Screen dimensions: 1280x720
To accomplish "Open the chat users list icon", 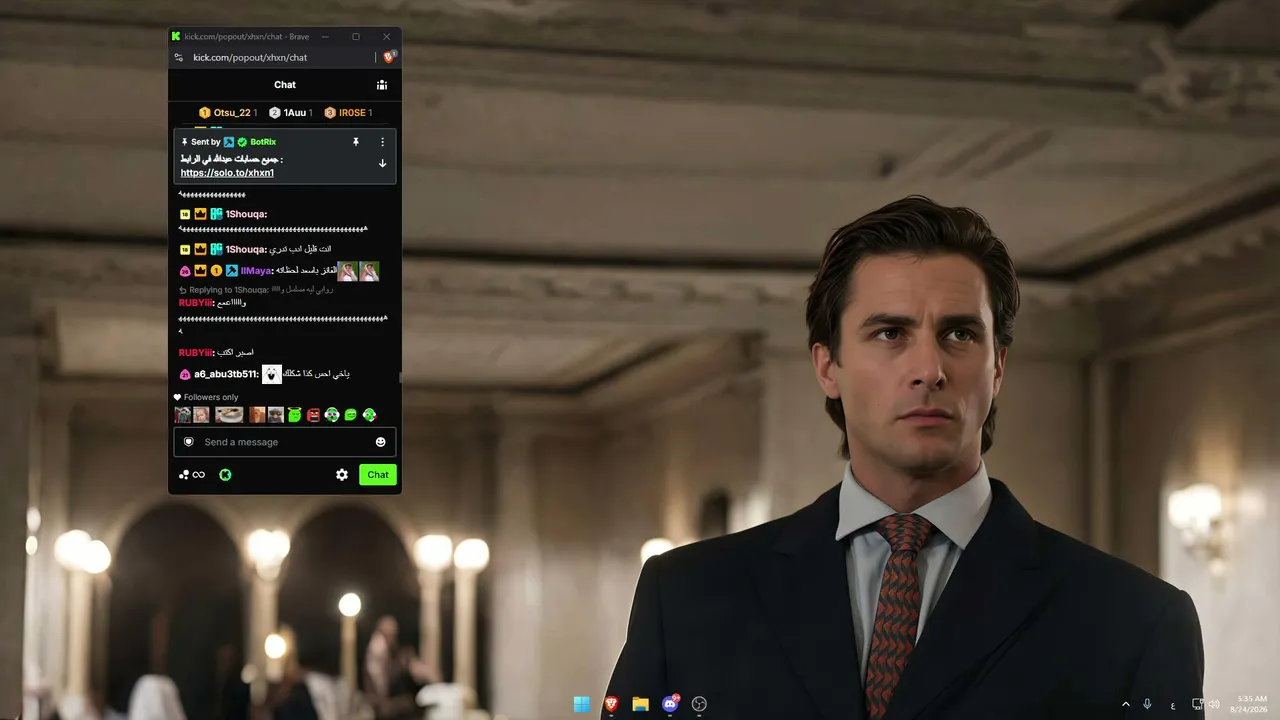I will tap(382, 85).
